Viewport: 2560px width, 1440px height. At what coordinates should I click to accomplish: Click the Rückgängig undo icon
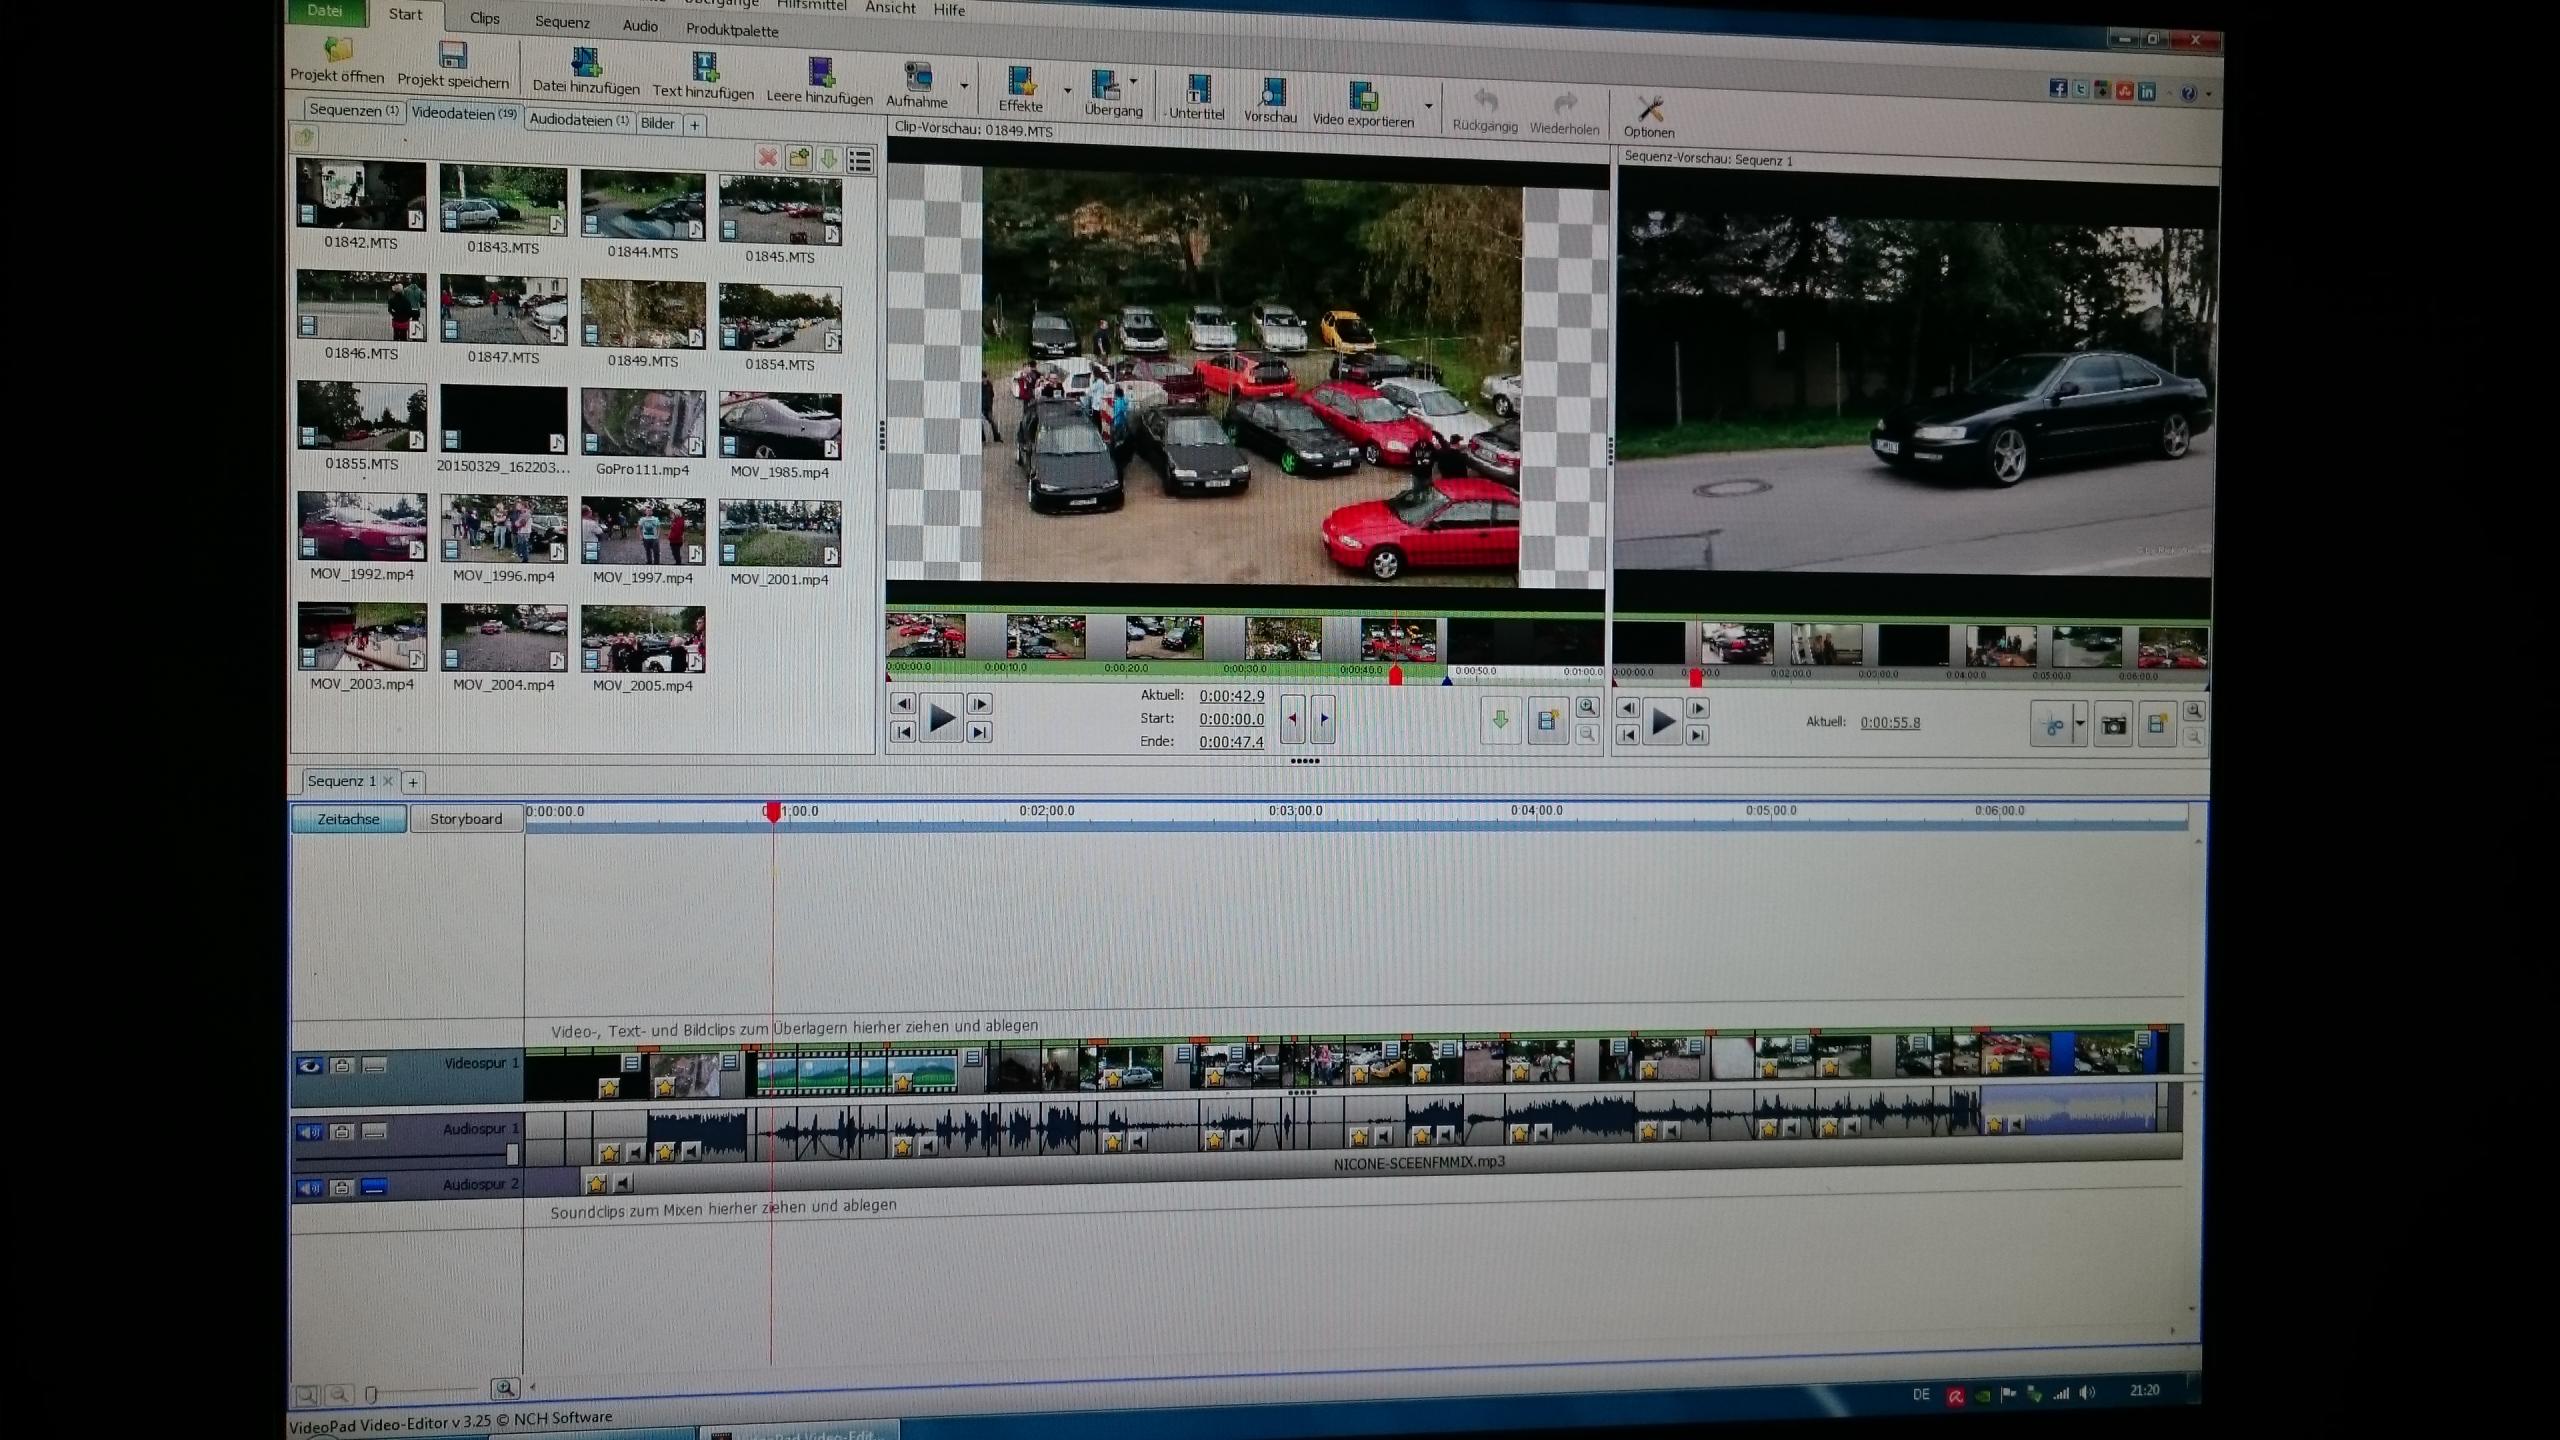pos(1486,102)
